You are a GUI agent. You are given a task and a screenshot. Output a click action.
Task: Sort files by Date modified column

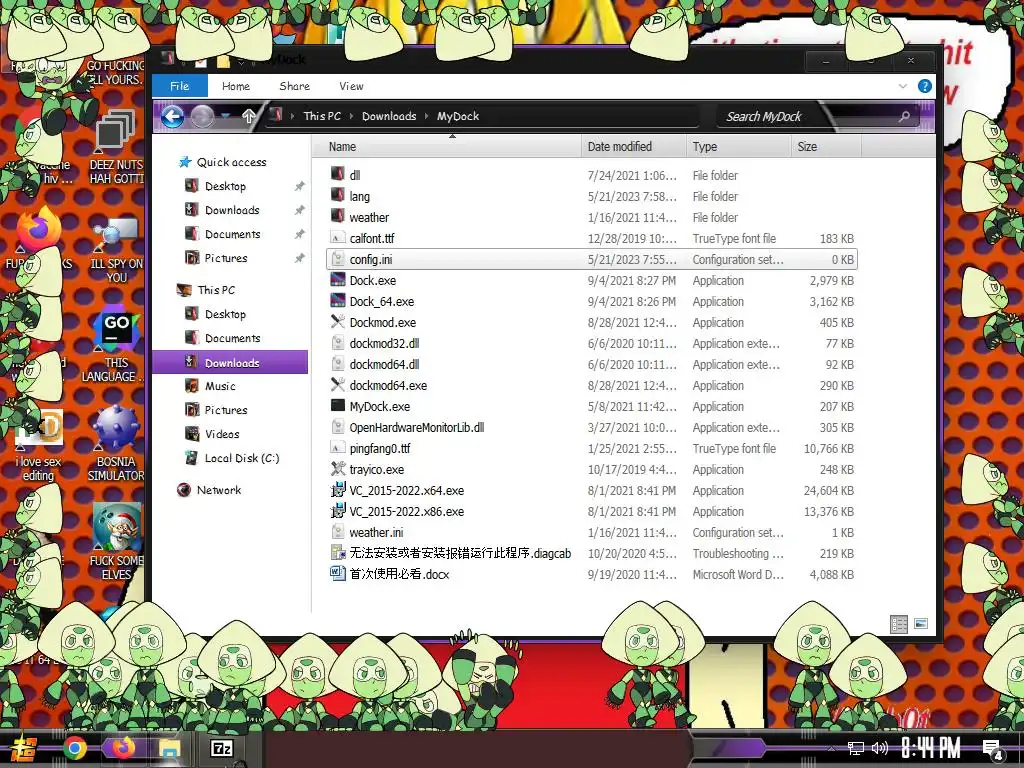(x=633, y=147)
